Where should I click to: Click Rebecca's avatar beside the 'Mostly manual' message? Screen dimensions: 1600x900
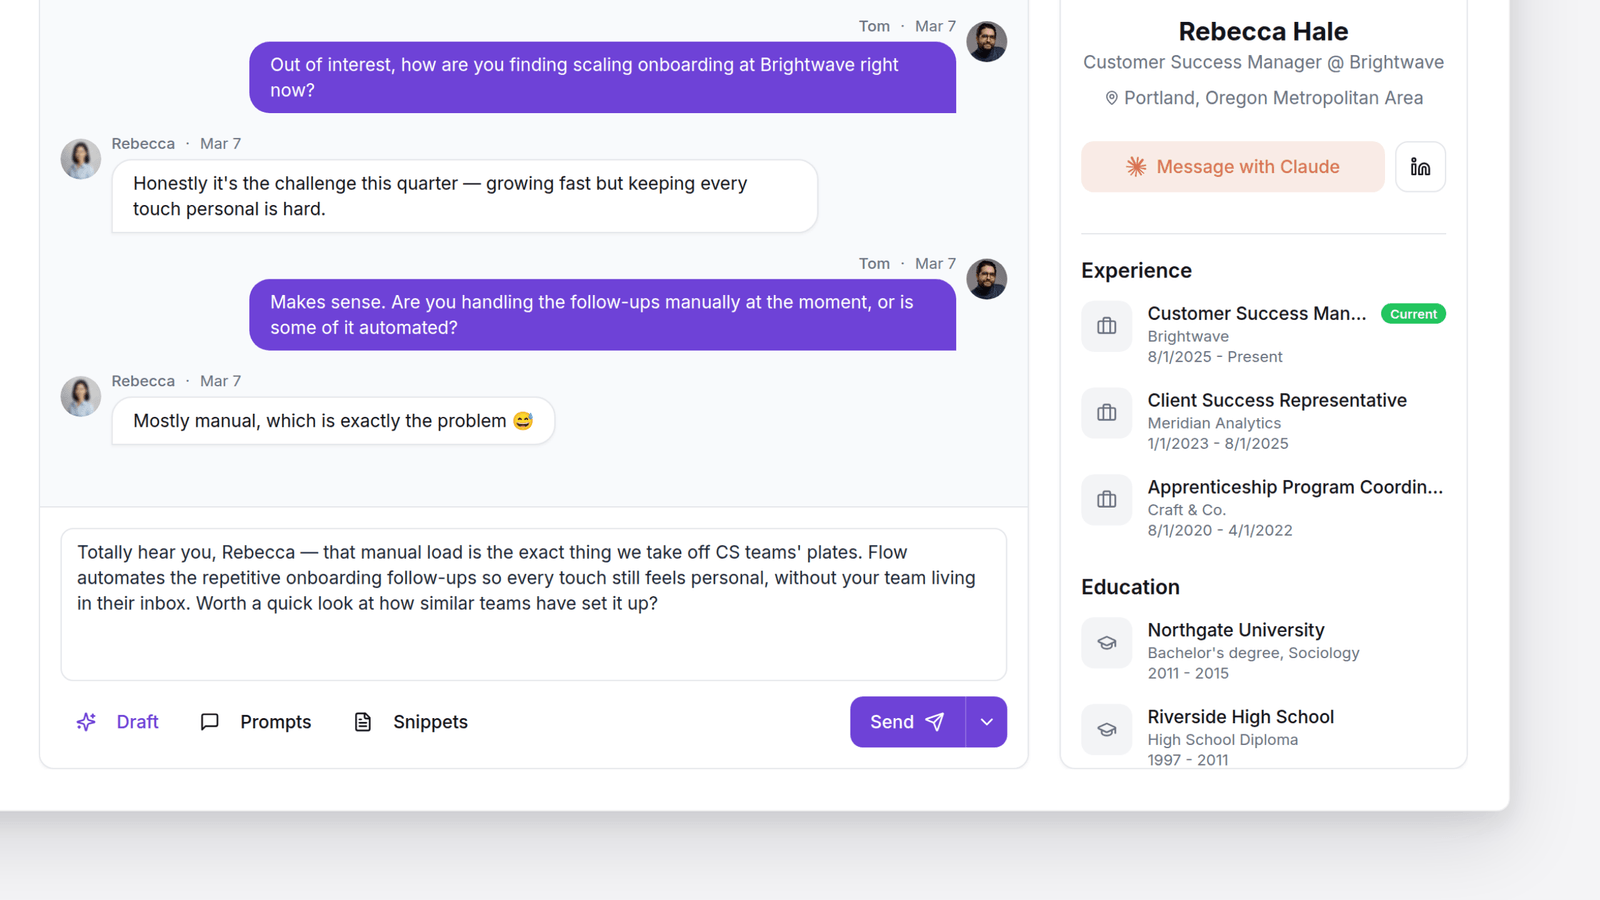click(80, 396)
